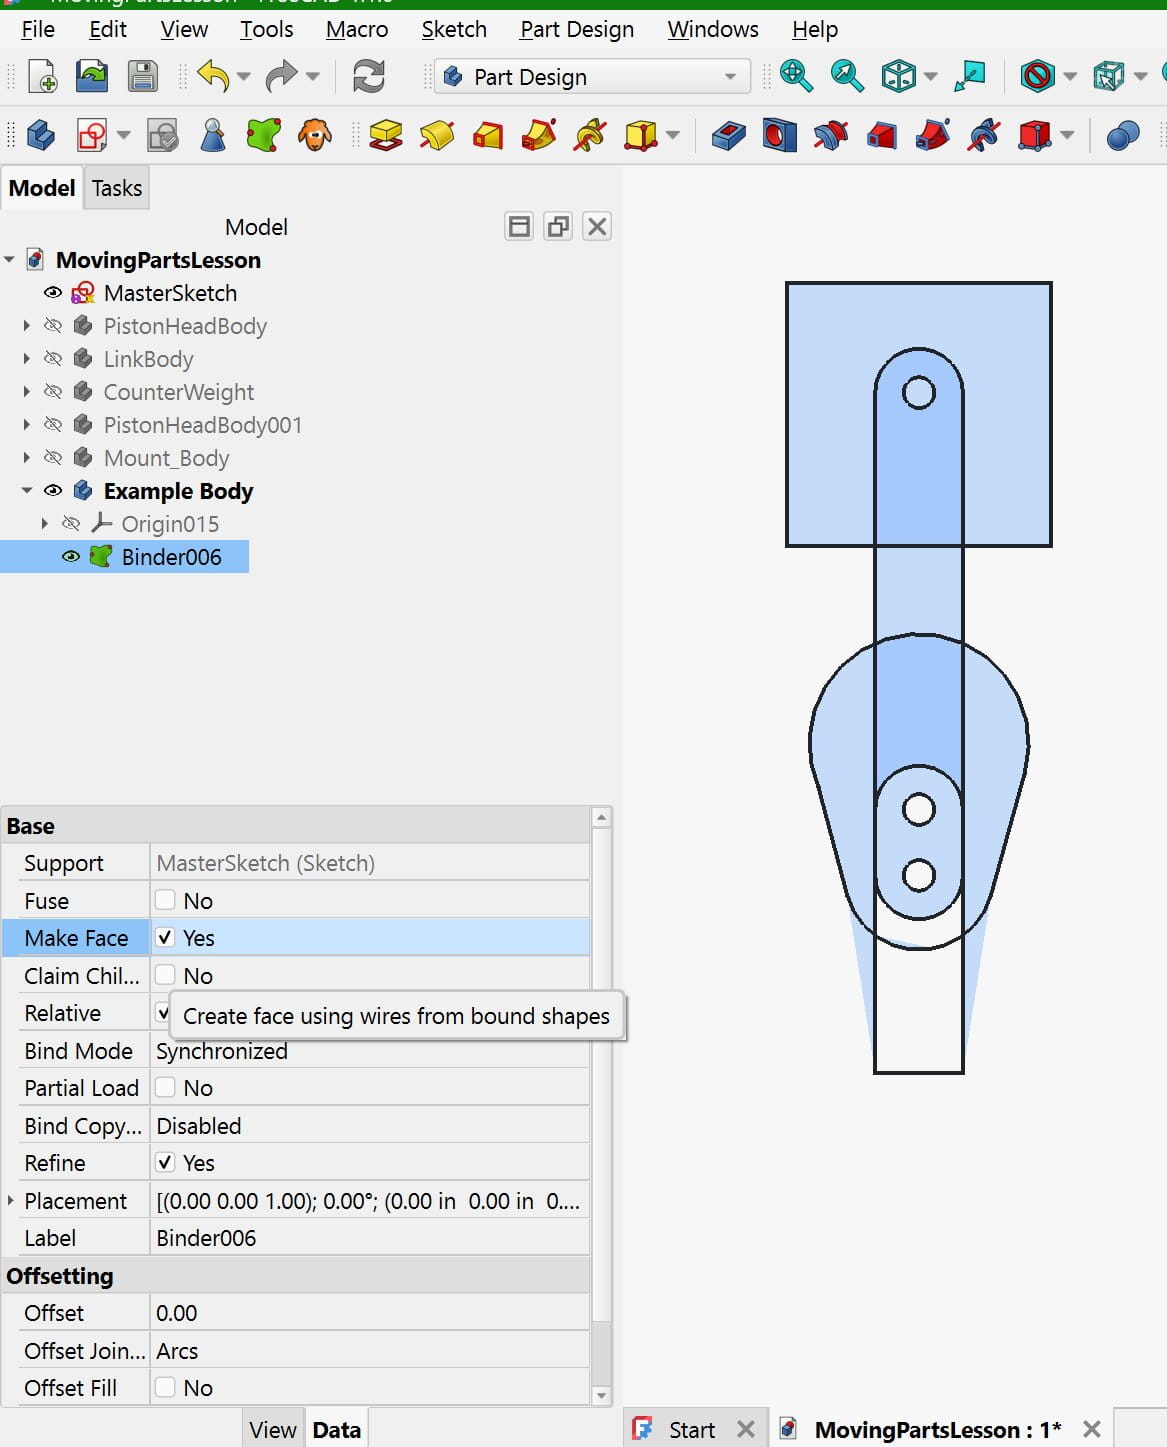Screen dimensions: 1167x1447
Task: Show LinkBody via hidden eye icon
Action: [53, 359]
